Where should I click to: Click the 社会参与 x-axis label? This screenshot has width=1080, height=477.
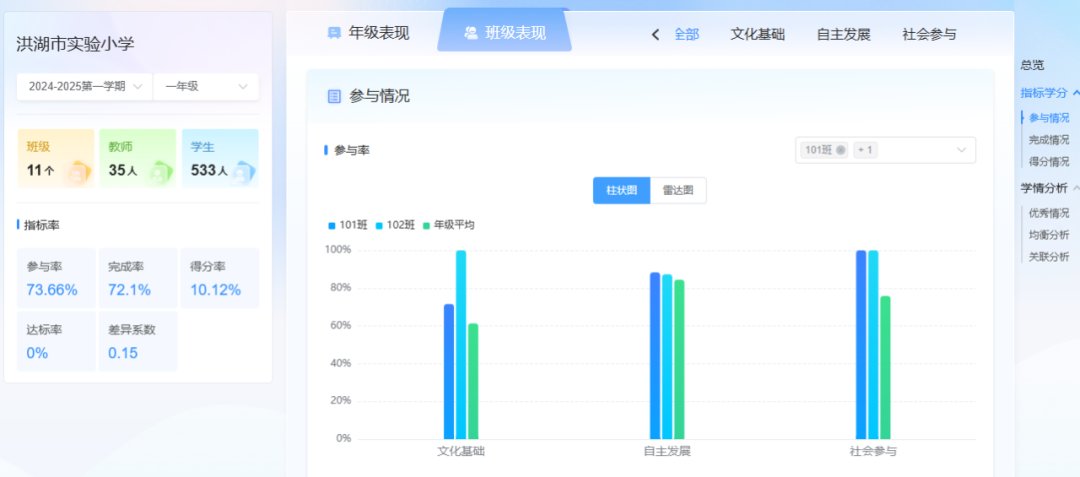(873, 452)
